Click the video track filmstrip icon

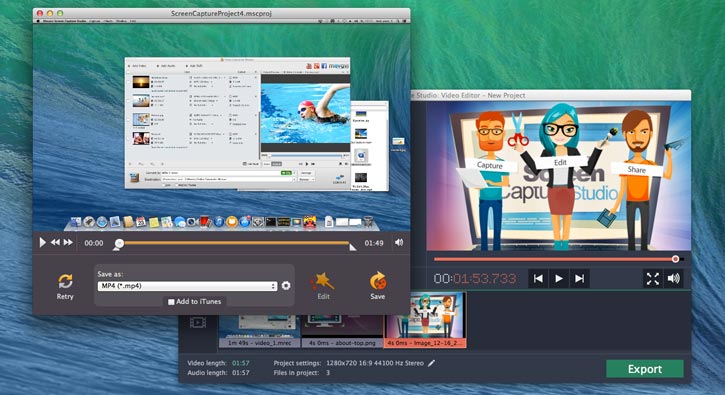[x=198, y=322]
